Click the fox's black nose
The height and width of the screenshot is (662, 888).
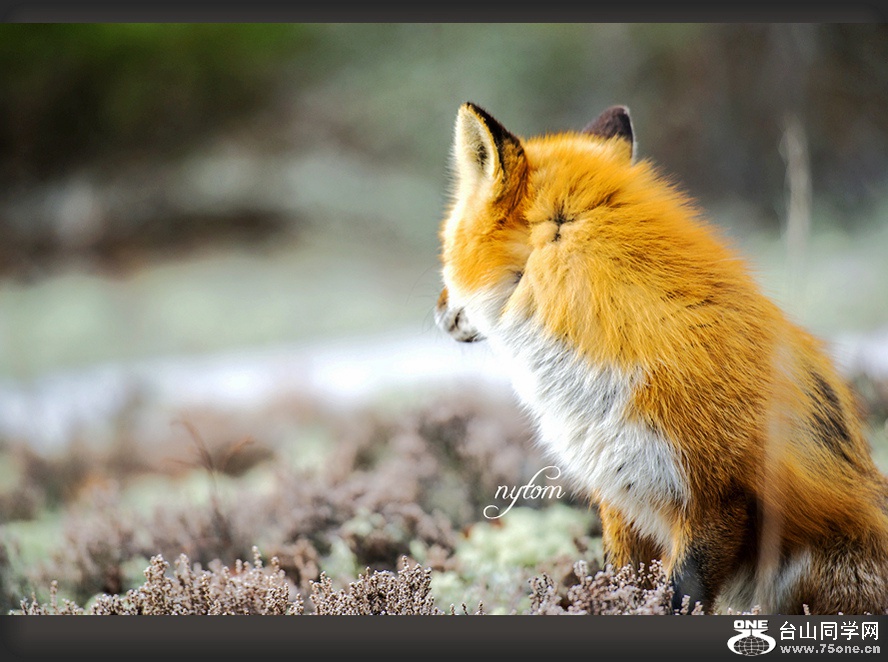(x=441, y=300)
